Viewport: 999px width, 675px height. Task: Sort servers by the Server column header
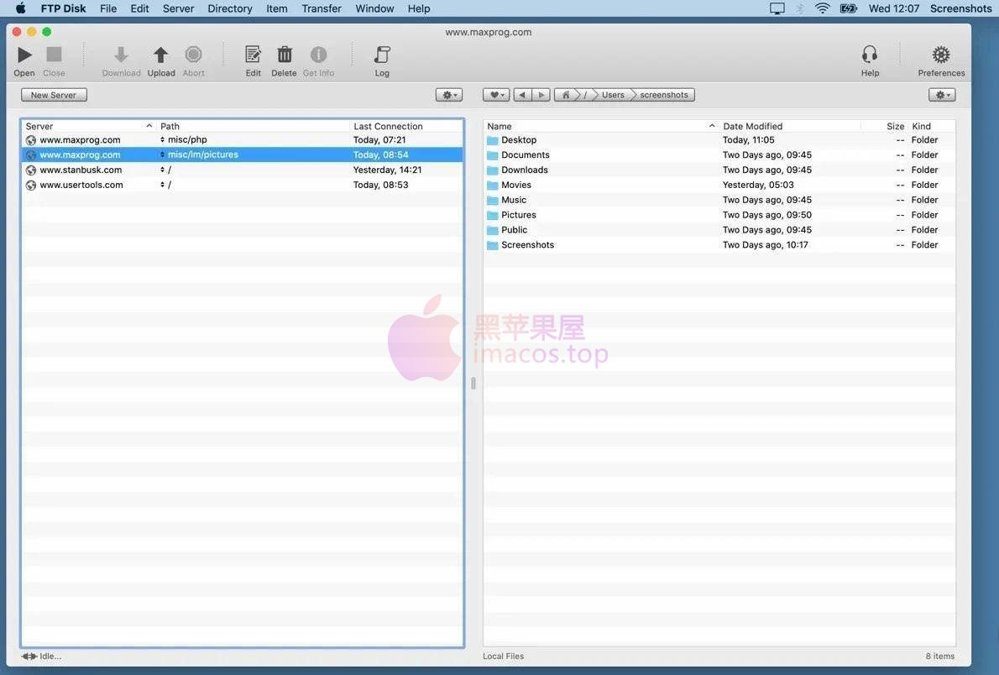89,126
